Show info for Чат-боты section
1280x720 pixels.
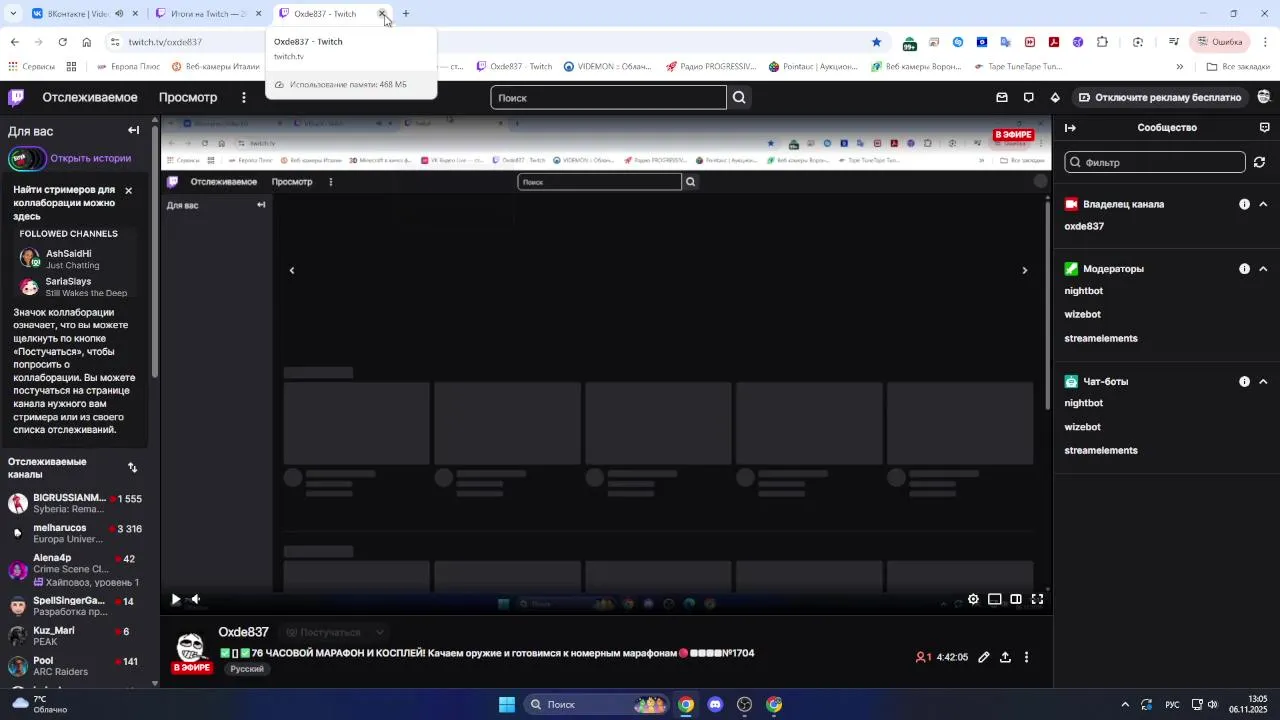[x=1244, y=382]
